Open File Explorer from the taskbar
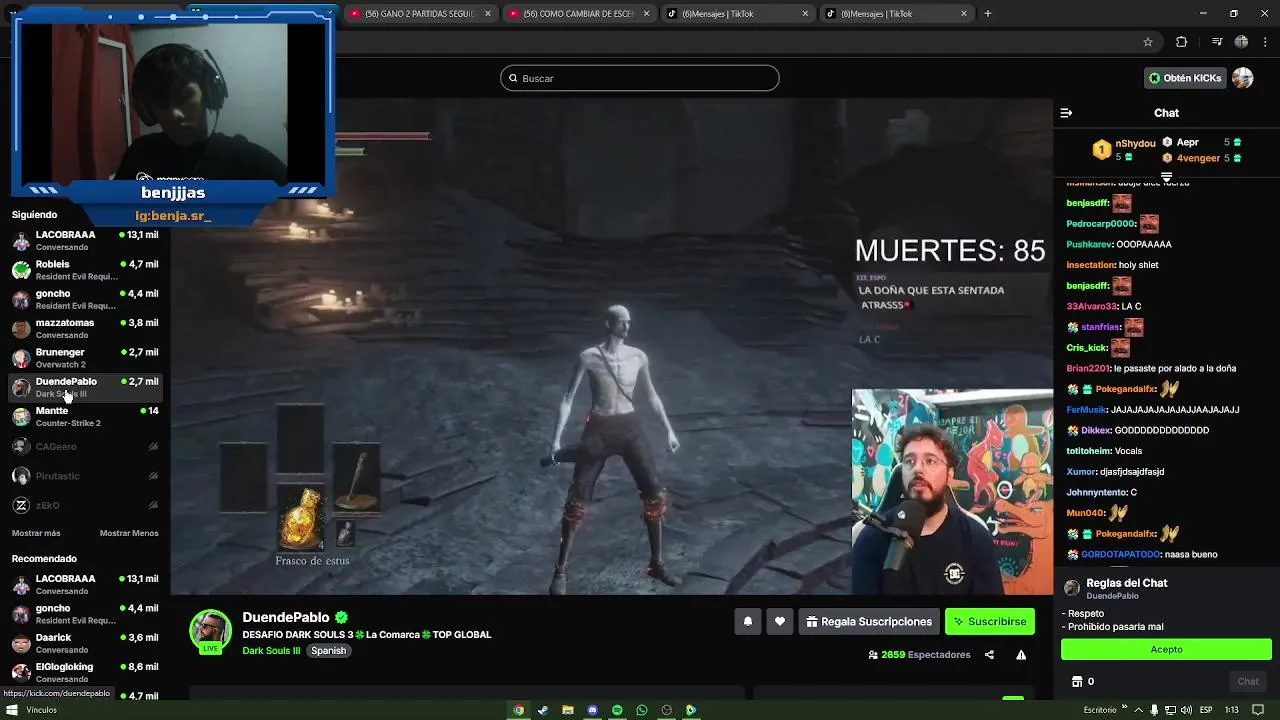This screenshot has height=720, width=1280. coord(568,710)
